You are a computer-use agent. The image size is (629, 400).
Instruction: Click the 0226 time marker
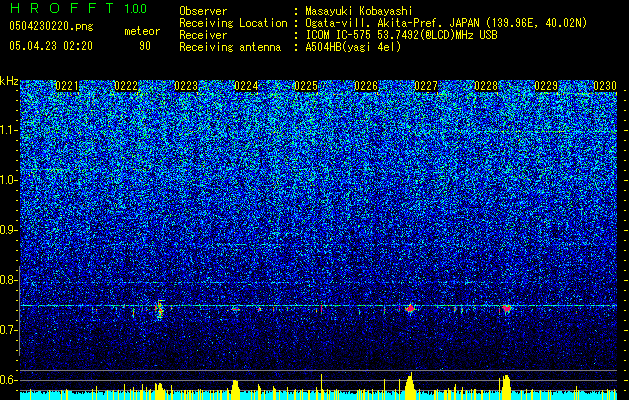(366, 86)
